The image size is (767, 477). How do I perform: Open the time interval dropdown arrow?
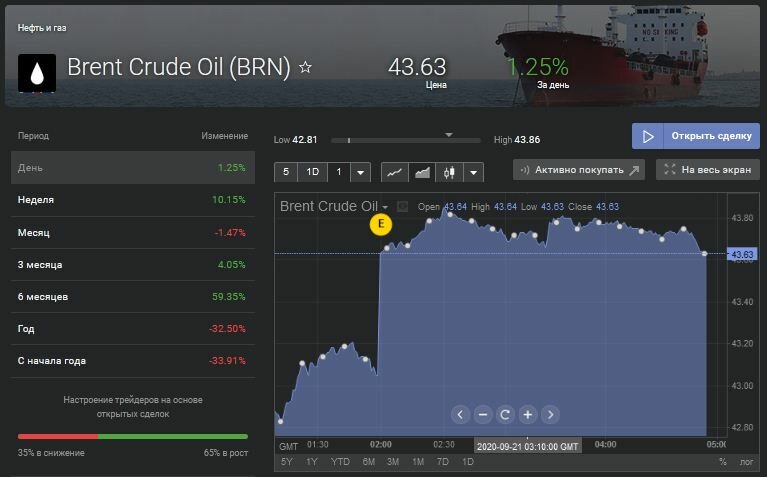(x=361, y=172)
